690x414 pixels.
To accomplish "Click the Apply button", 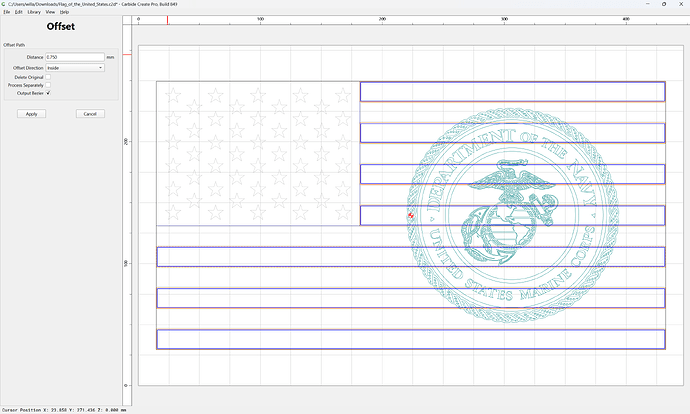I will point(31,114).
